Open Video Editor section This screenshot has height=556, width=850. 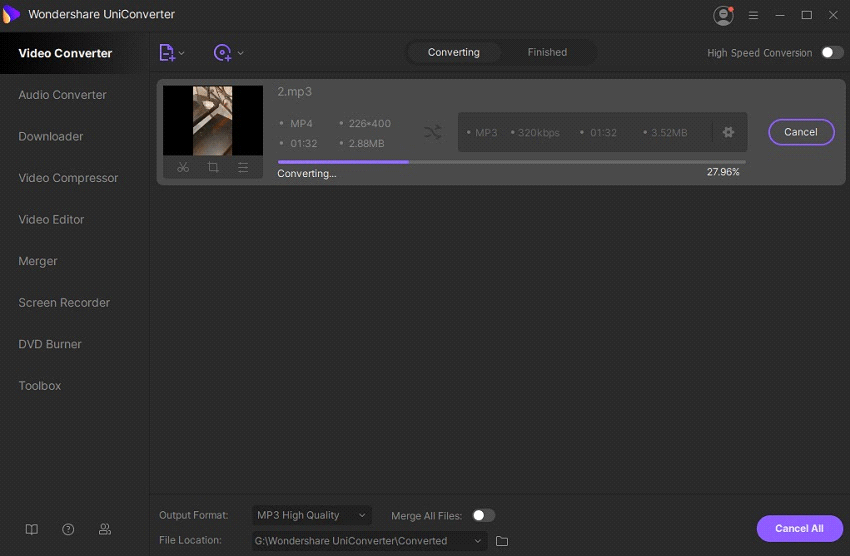(x=51, y=219)
